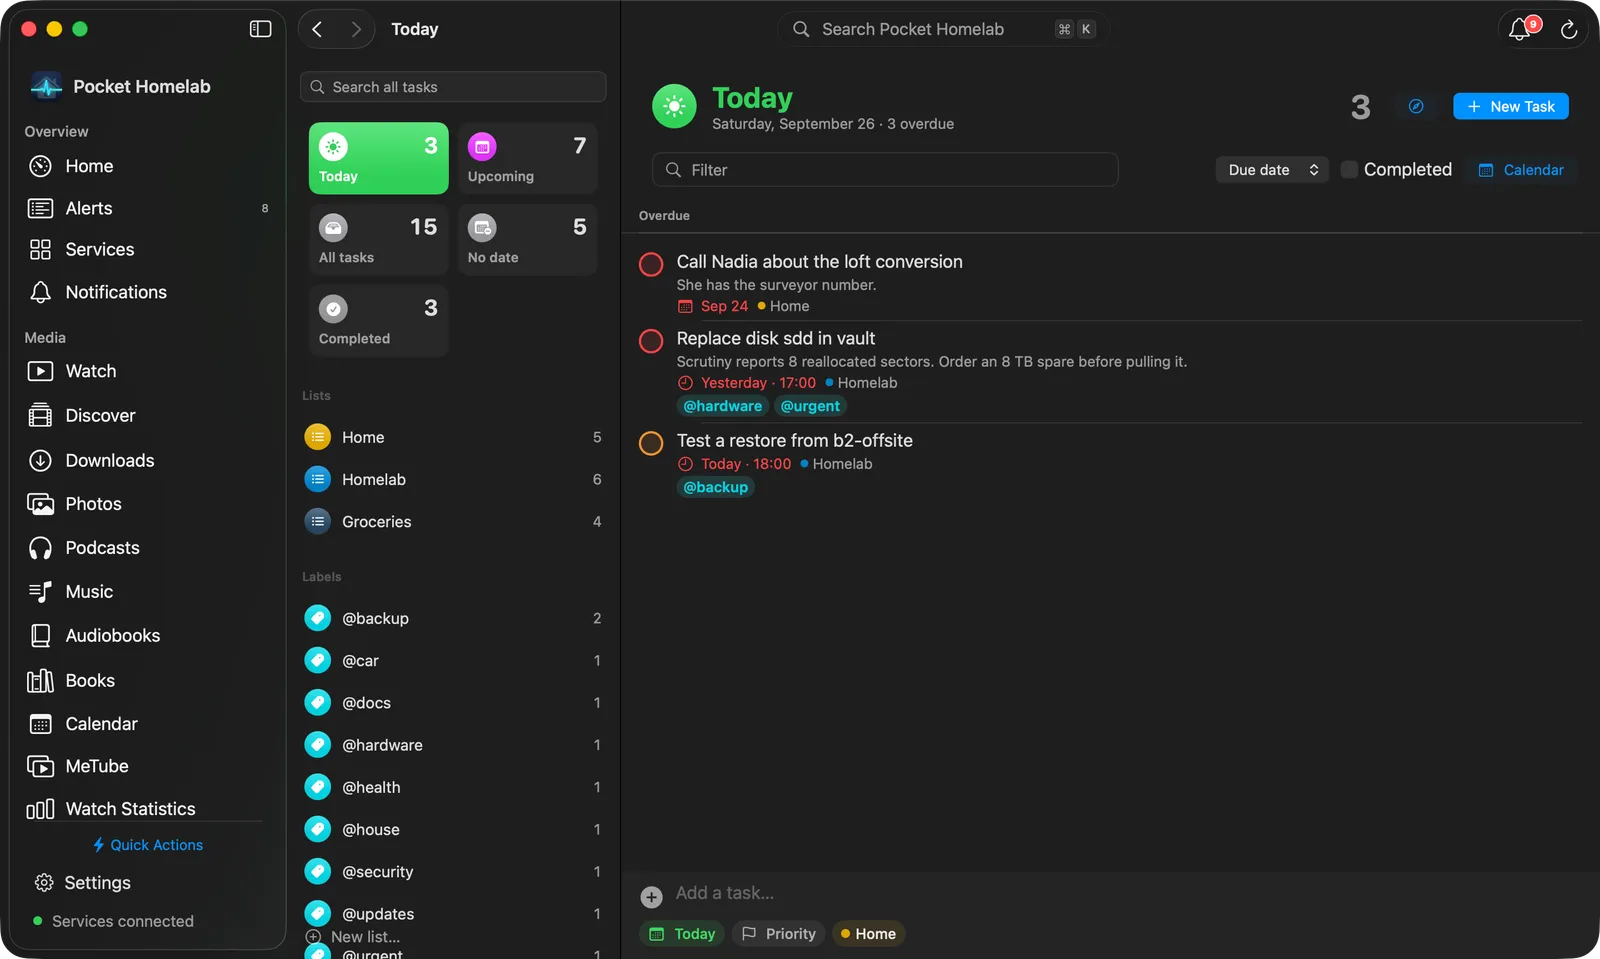The width and height of the screenshot is (1600, 959).
Task: Go back with the left chevron
Action: pos(318,29)
